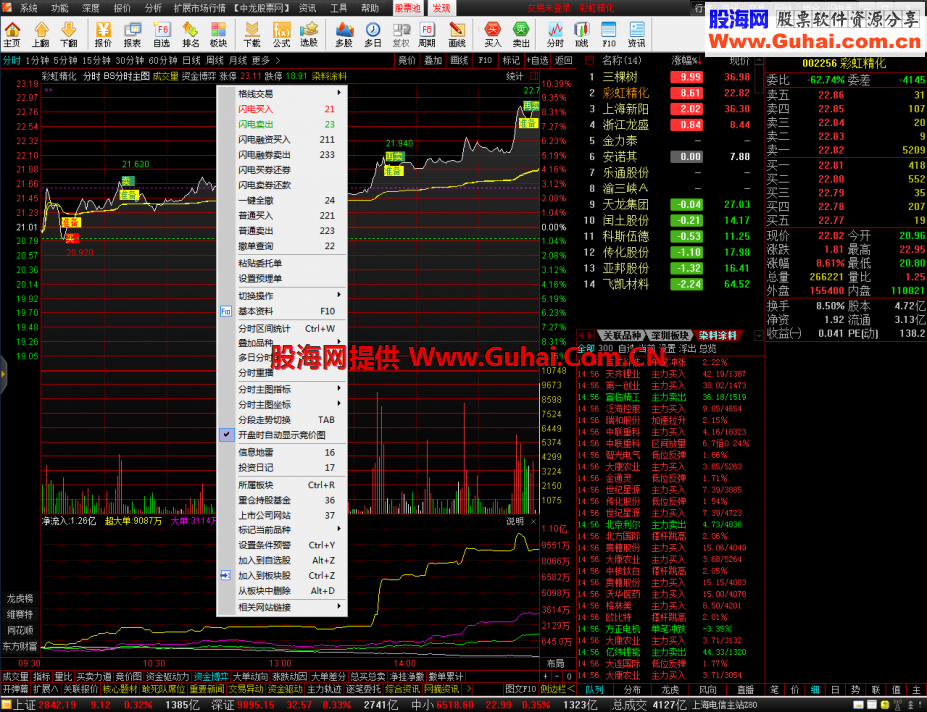The image size is (927, 712).
Task: Close the 资金博弈 indicator panel
Action: pos(533,521)
